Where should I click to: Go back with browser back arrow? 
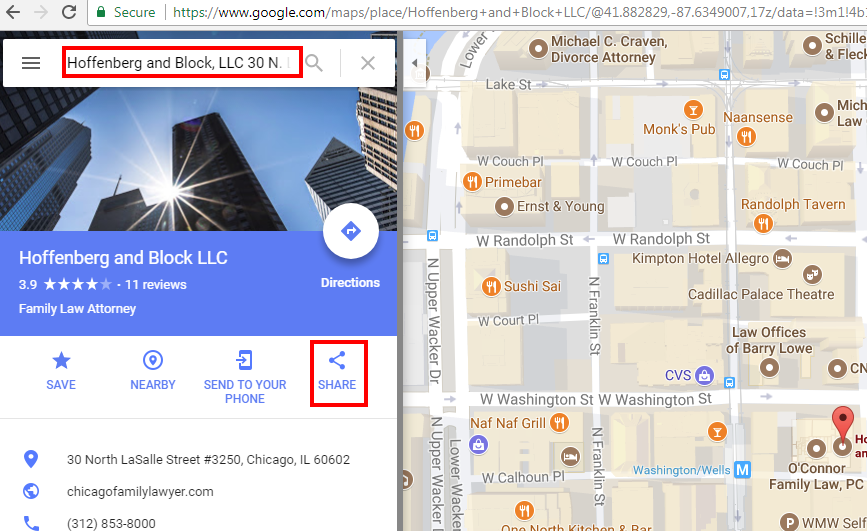pyautogui.click(x=13, y=12)
